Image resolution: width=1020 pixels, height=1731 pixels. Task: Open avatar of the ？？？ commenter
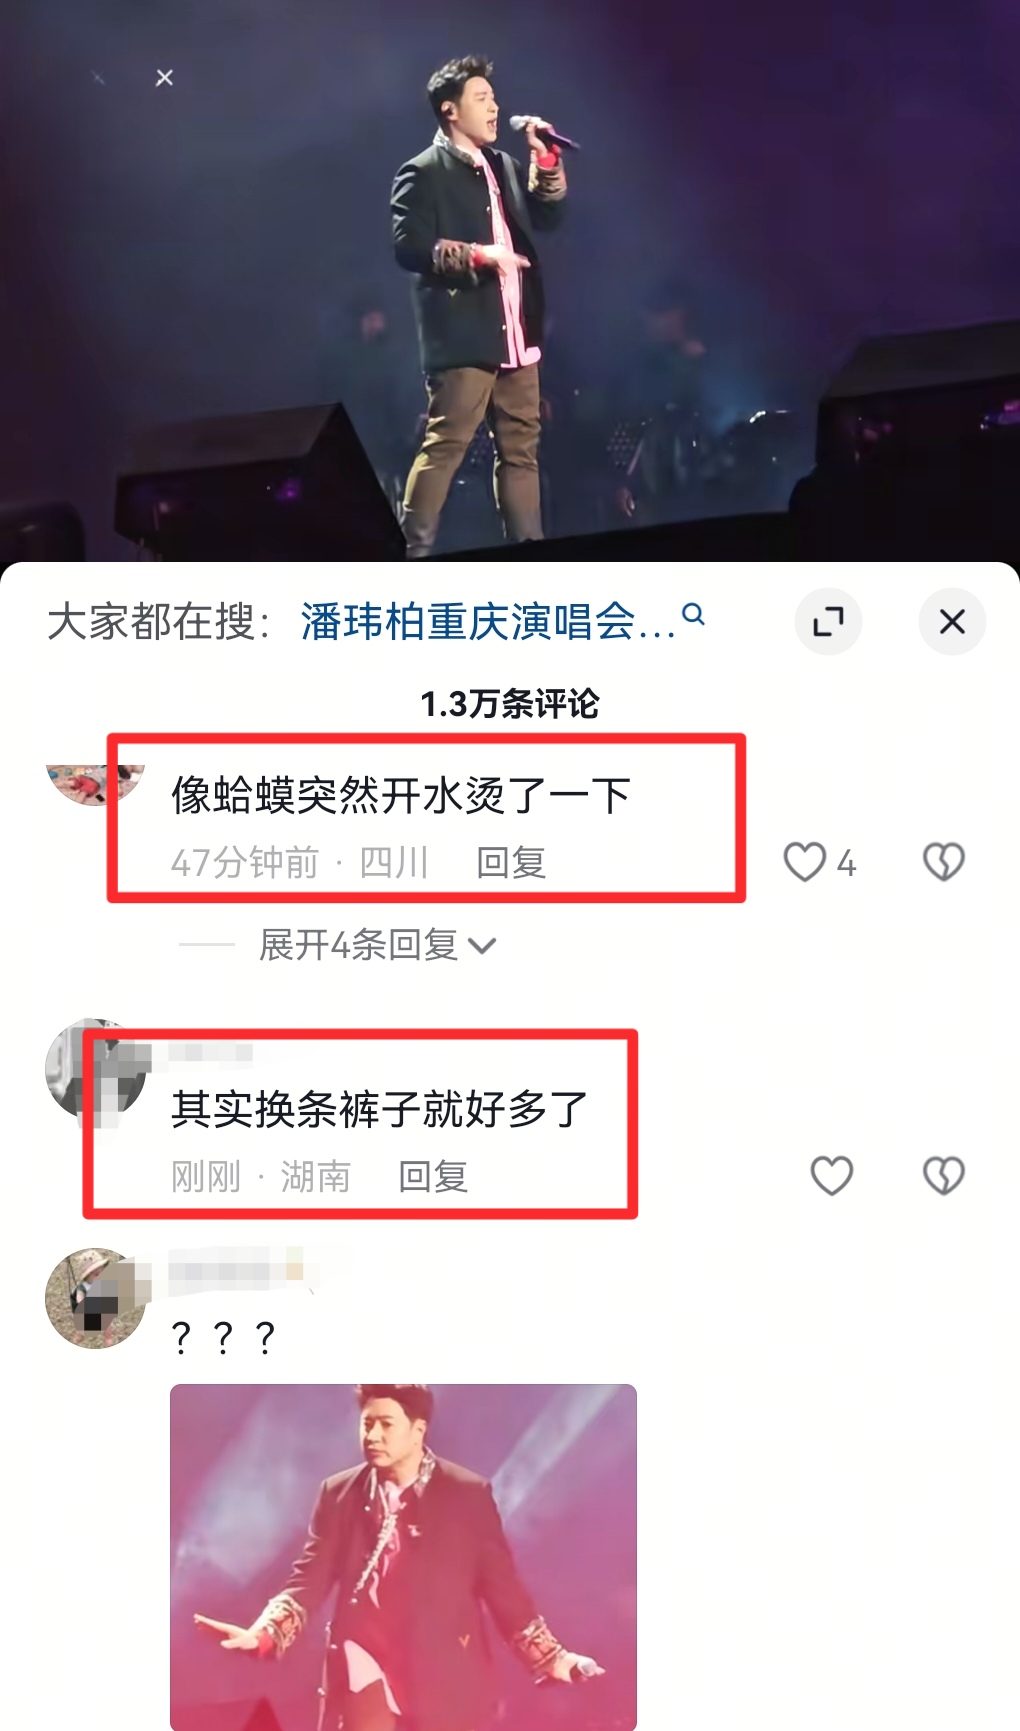96,1298
